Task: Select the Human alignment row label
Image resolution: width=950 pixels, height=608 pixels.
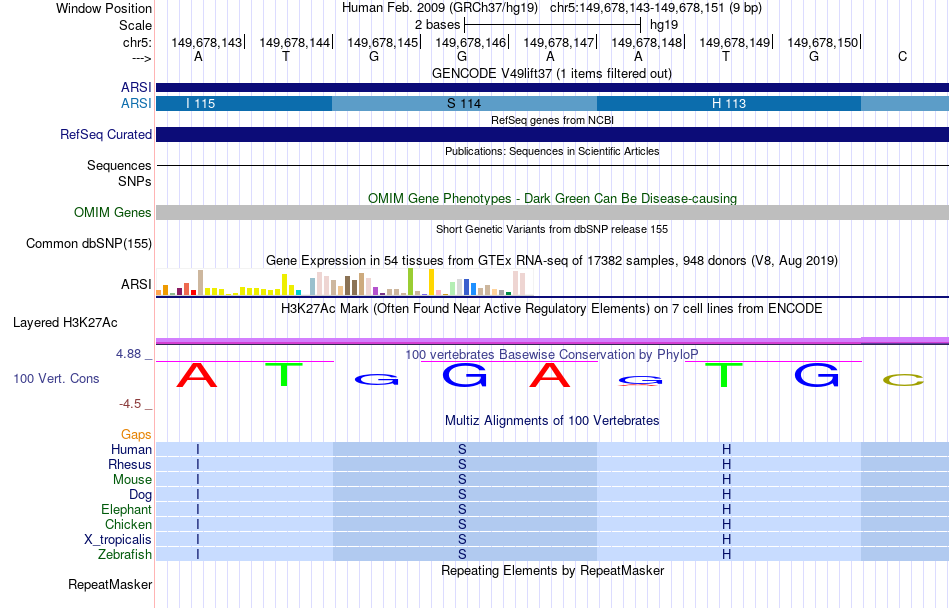Action: (131, 449)
